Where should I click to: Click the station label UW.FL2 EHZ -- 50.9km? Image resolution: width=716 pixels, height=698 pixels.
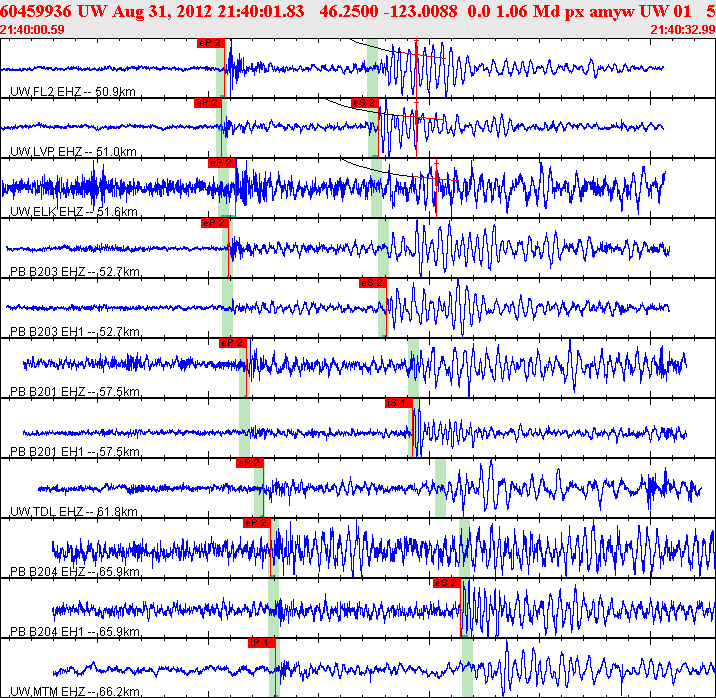pos(73,92)
